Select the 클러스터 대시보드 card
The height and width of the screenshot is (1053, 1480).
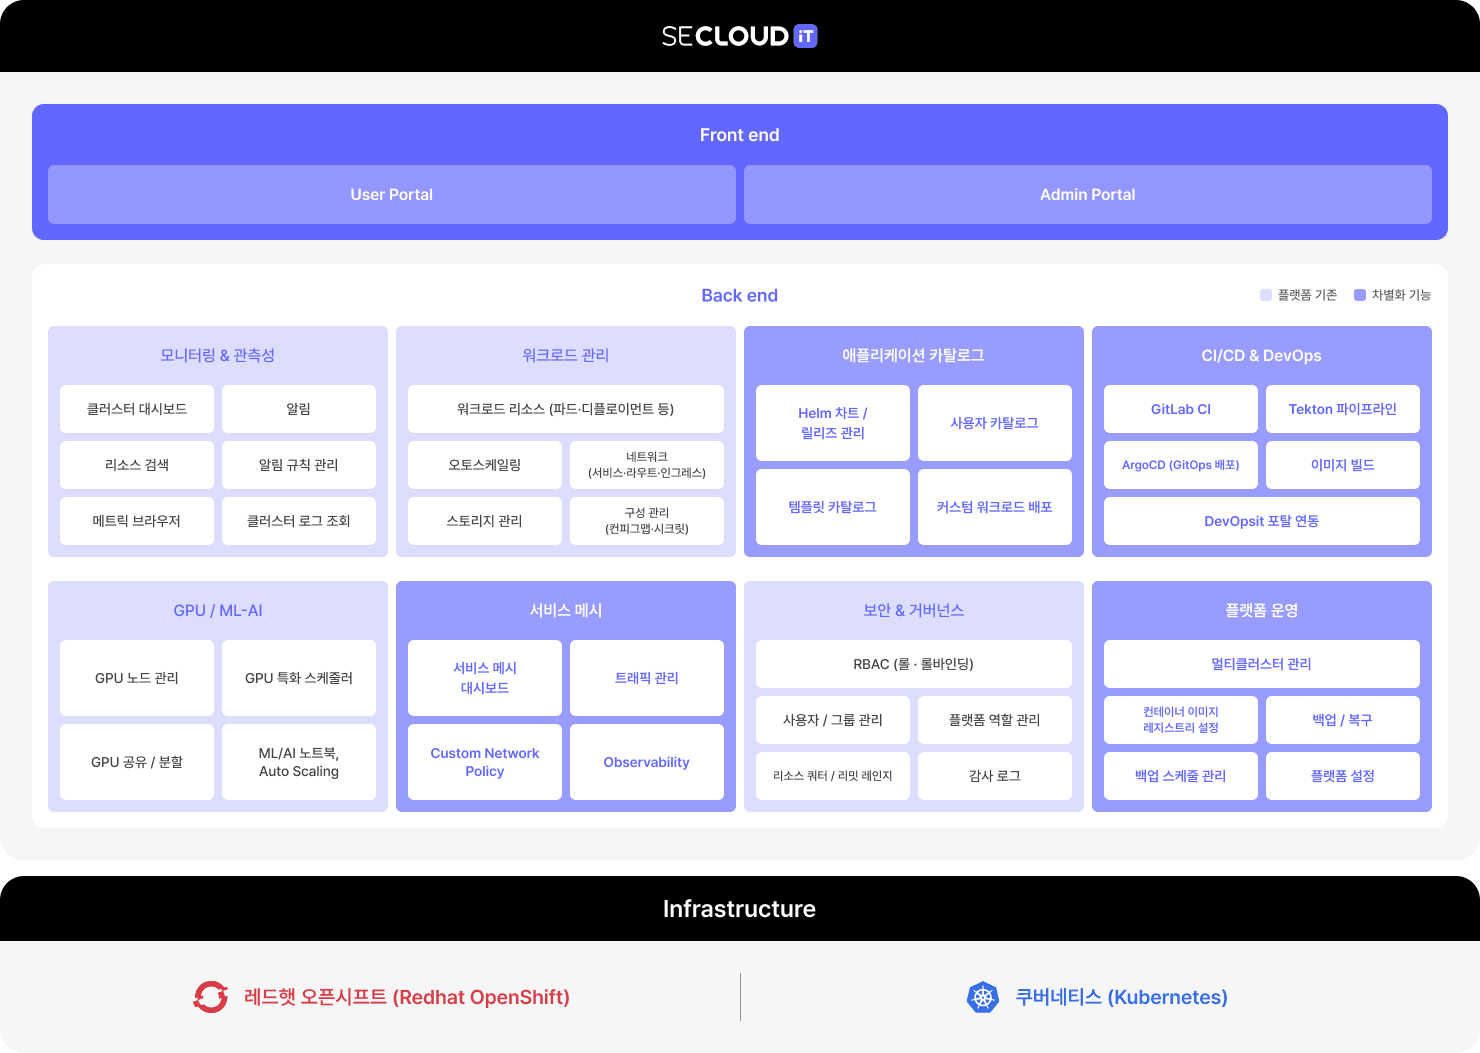click(137, 409)
